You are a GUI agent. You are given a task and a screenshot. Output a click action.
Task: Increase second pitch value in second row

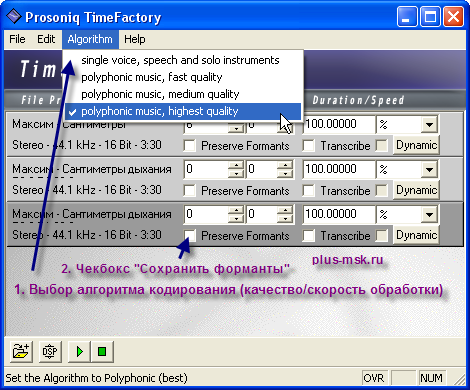tap(285, 165)
